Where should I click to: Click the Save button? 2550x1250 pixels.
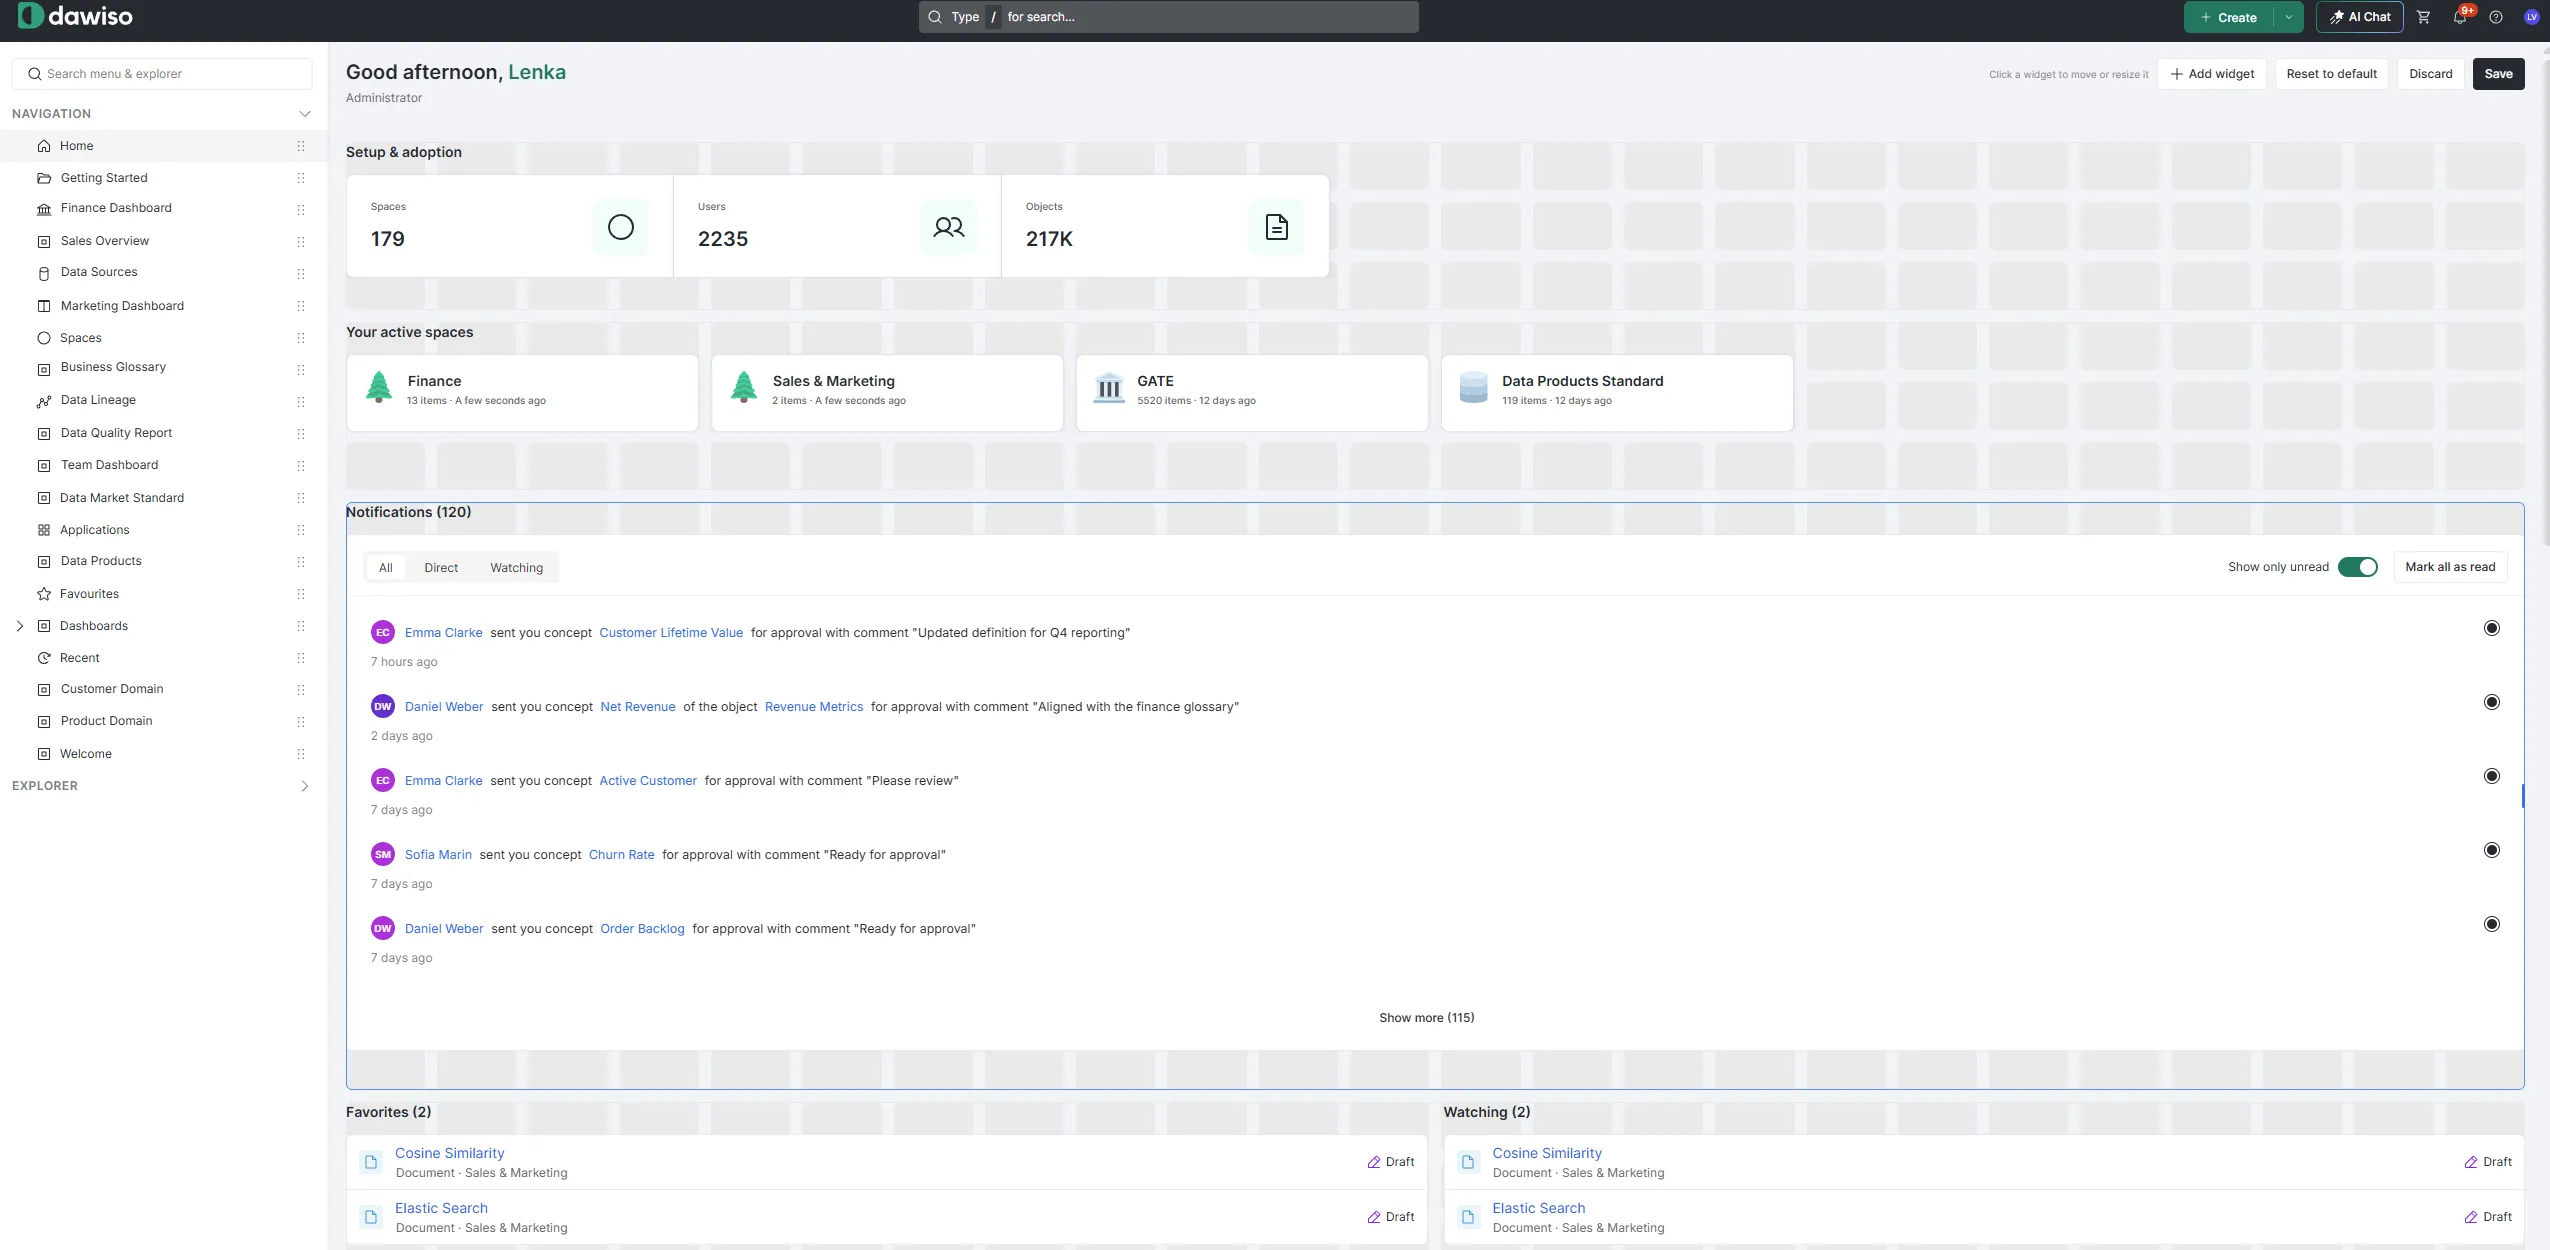(x=2498, y=74)
